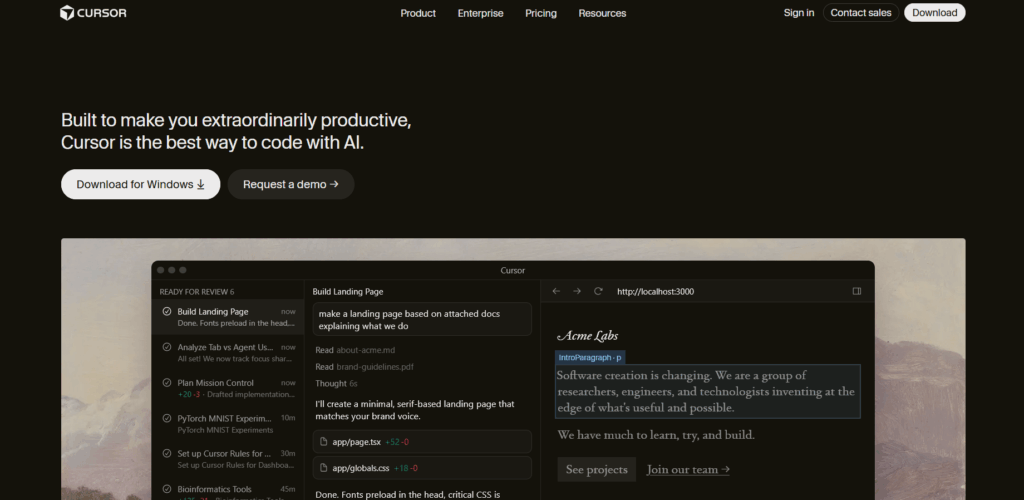The image size is (1024, 500).
Task: Click the checkmark icon for Bioinformatics Tools
Action: 167,489
